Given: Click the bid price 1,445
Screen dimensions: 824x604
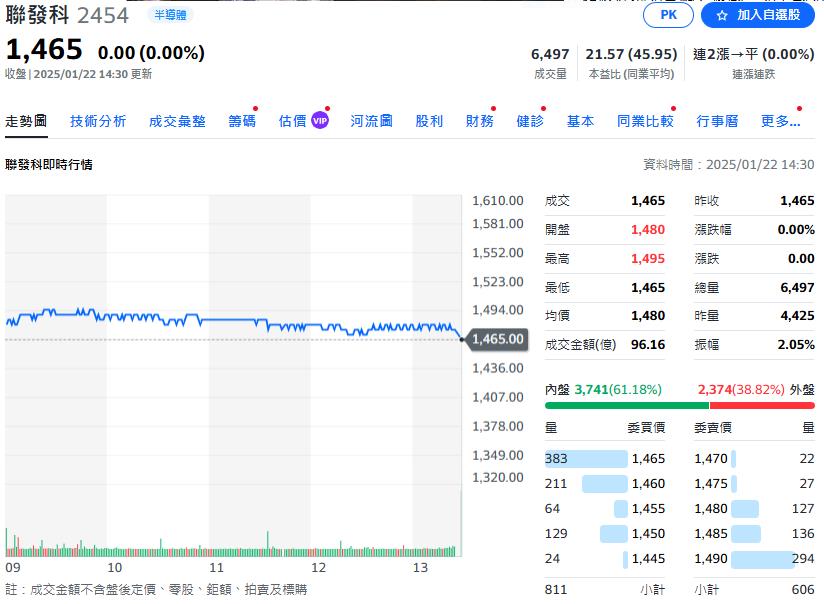Looking at the screenshot, I should pos(648,559).
